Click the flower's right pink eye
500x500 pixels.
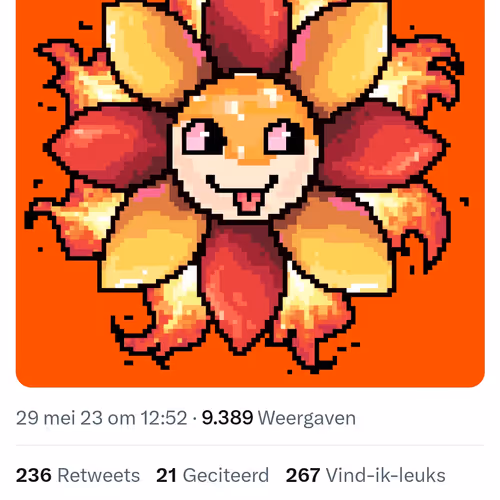[x=285, y=137]
